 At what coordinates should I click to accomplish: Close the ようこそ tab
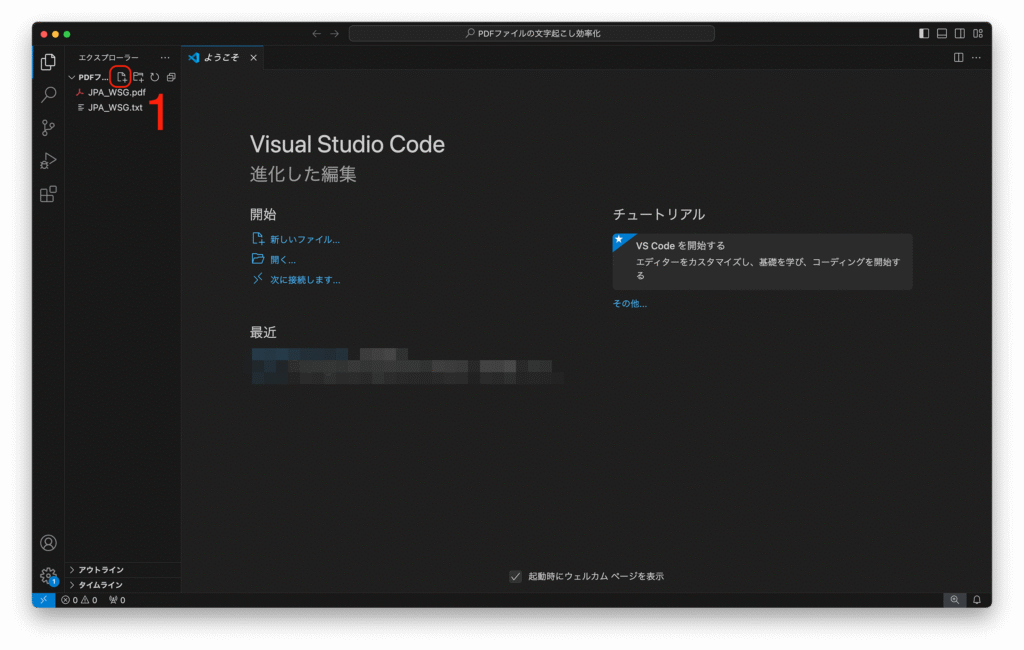pyautogui.click(x=253, y=57)
